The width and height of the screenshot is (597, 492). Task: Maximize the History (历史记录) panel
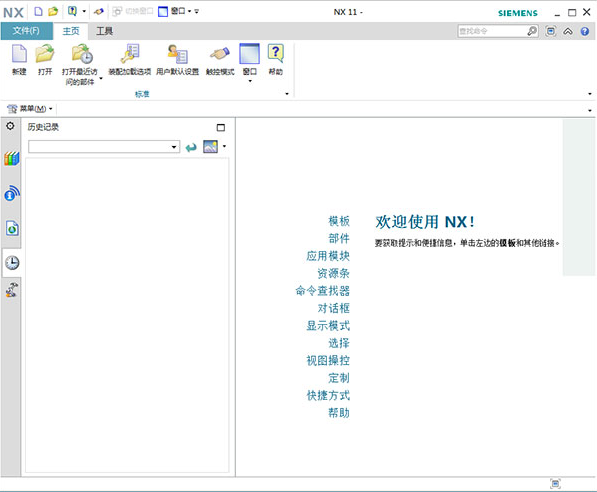pyautogui.click(x=221, y=128)
